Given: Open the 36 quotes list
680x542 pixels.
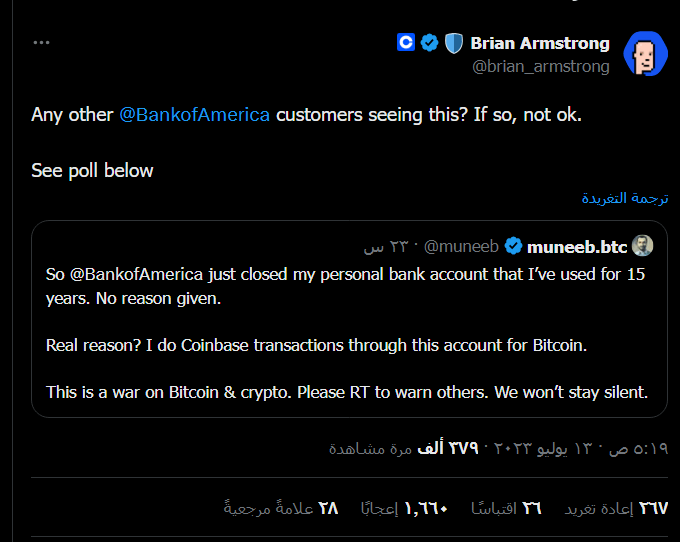Looking at the screenshot, I should tap(506, 508).
